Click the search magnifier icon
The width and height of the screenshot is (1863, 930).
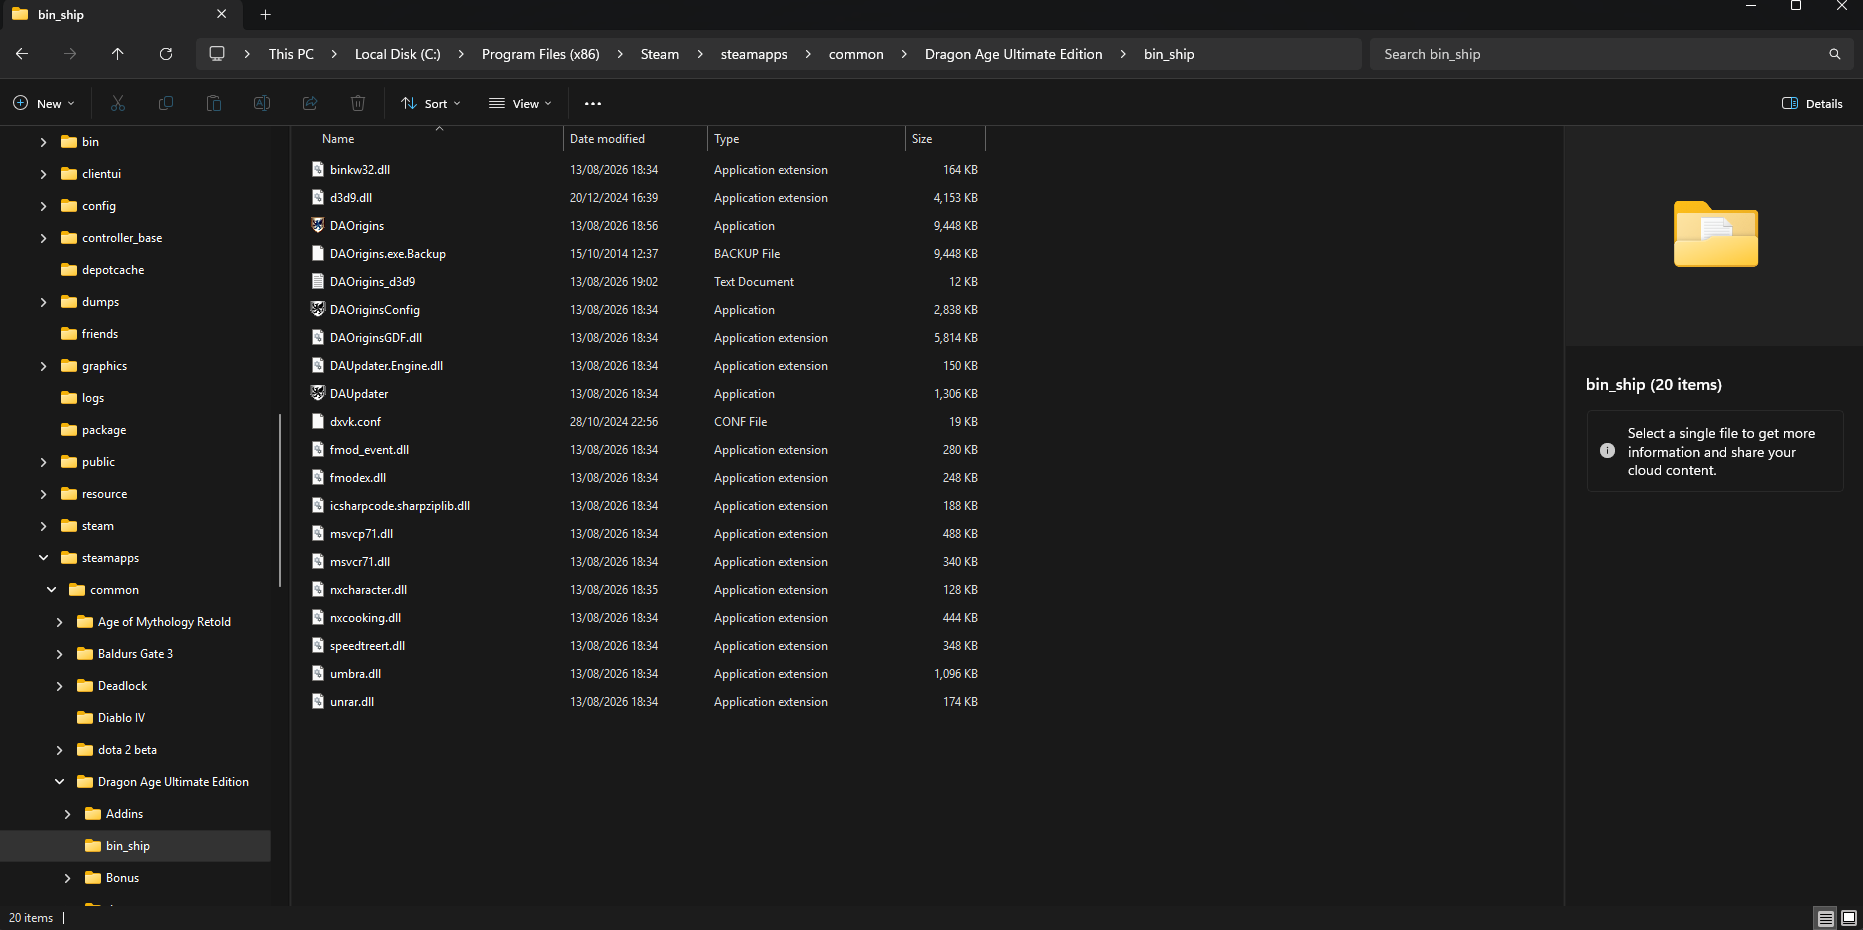pyautogui.click(x=1835, y=54)
